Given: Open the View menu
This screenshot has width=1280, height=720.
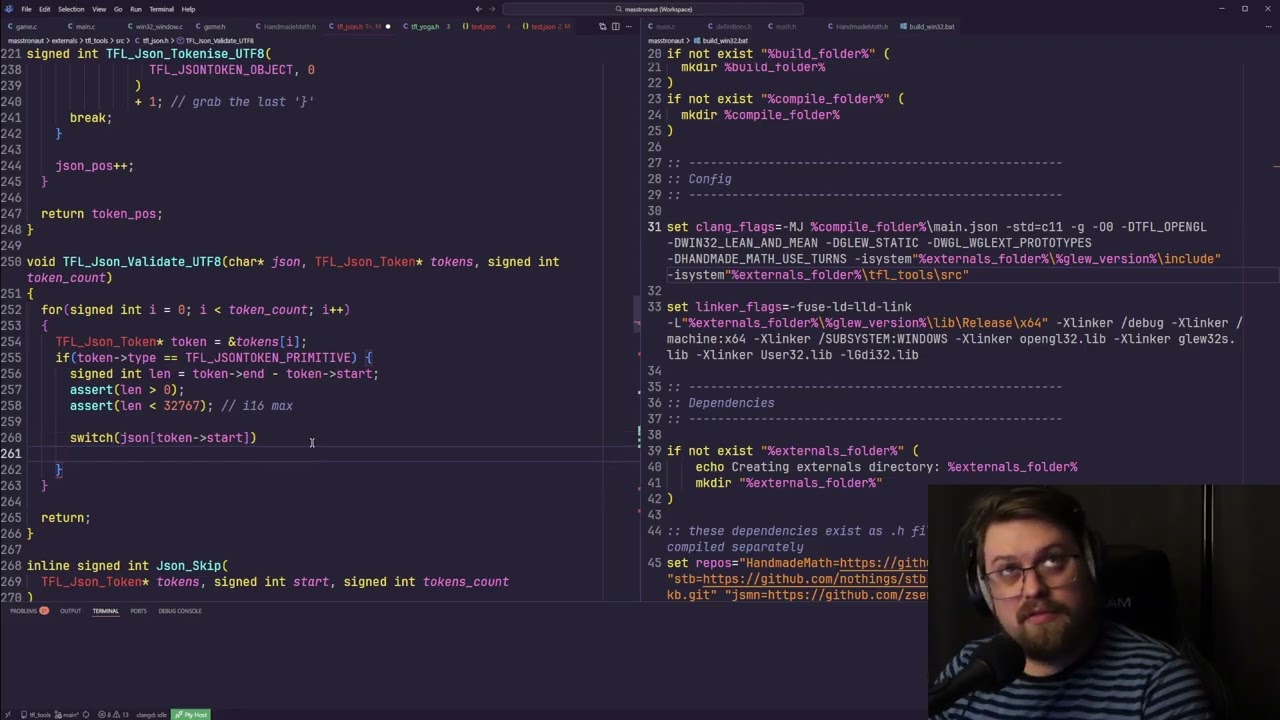Looking at the screenshot, I should [99, 9].
